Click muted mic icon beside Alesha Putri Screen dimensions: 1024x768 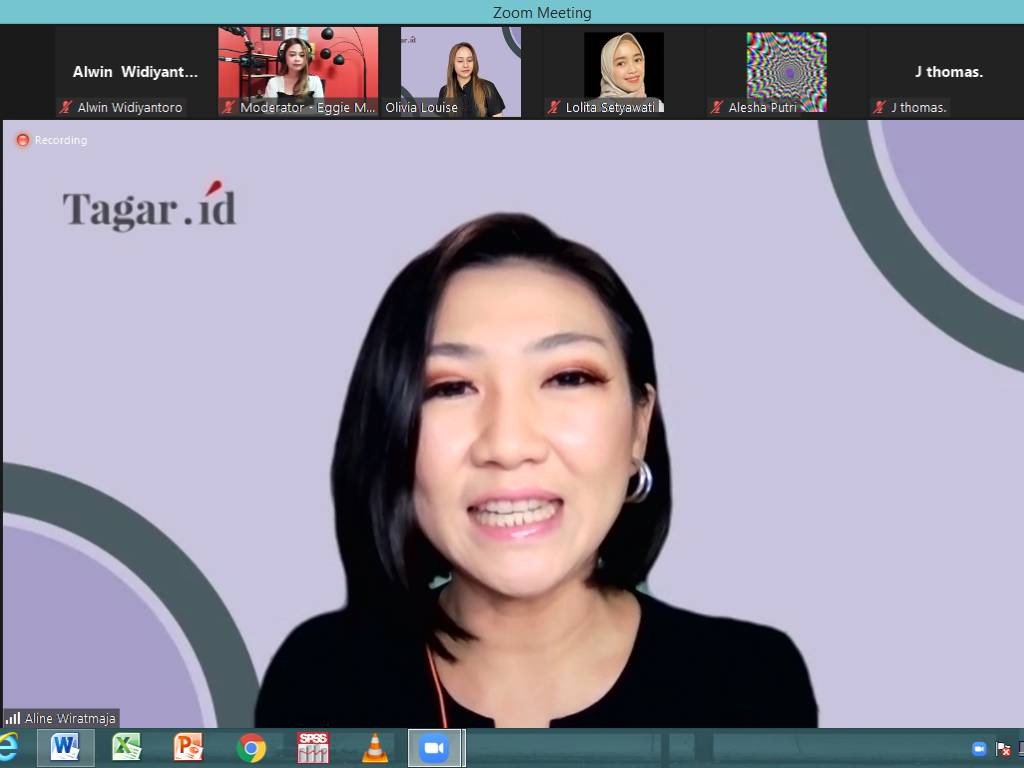click(x=716, y=107)
